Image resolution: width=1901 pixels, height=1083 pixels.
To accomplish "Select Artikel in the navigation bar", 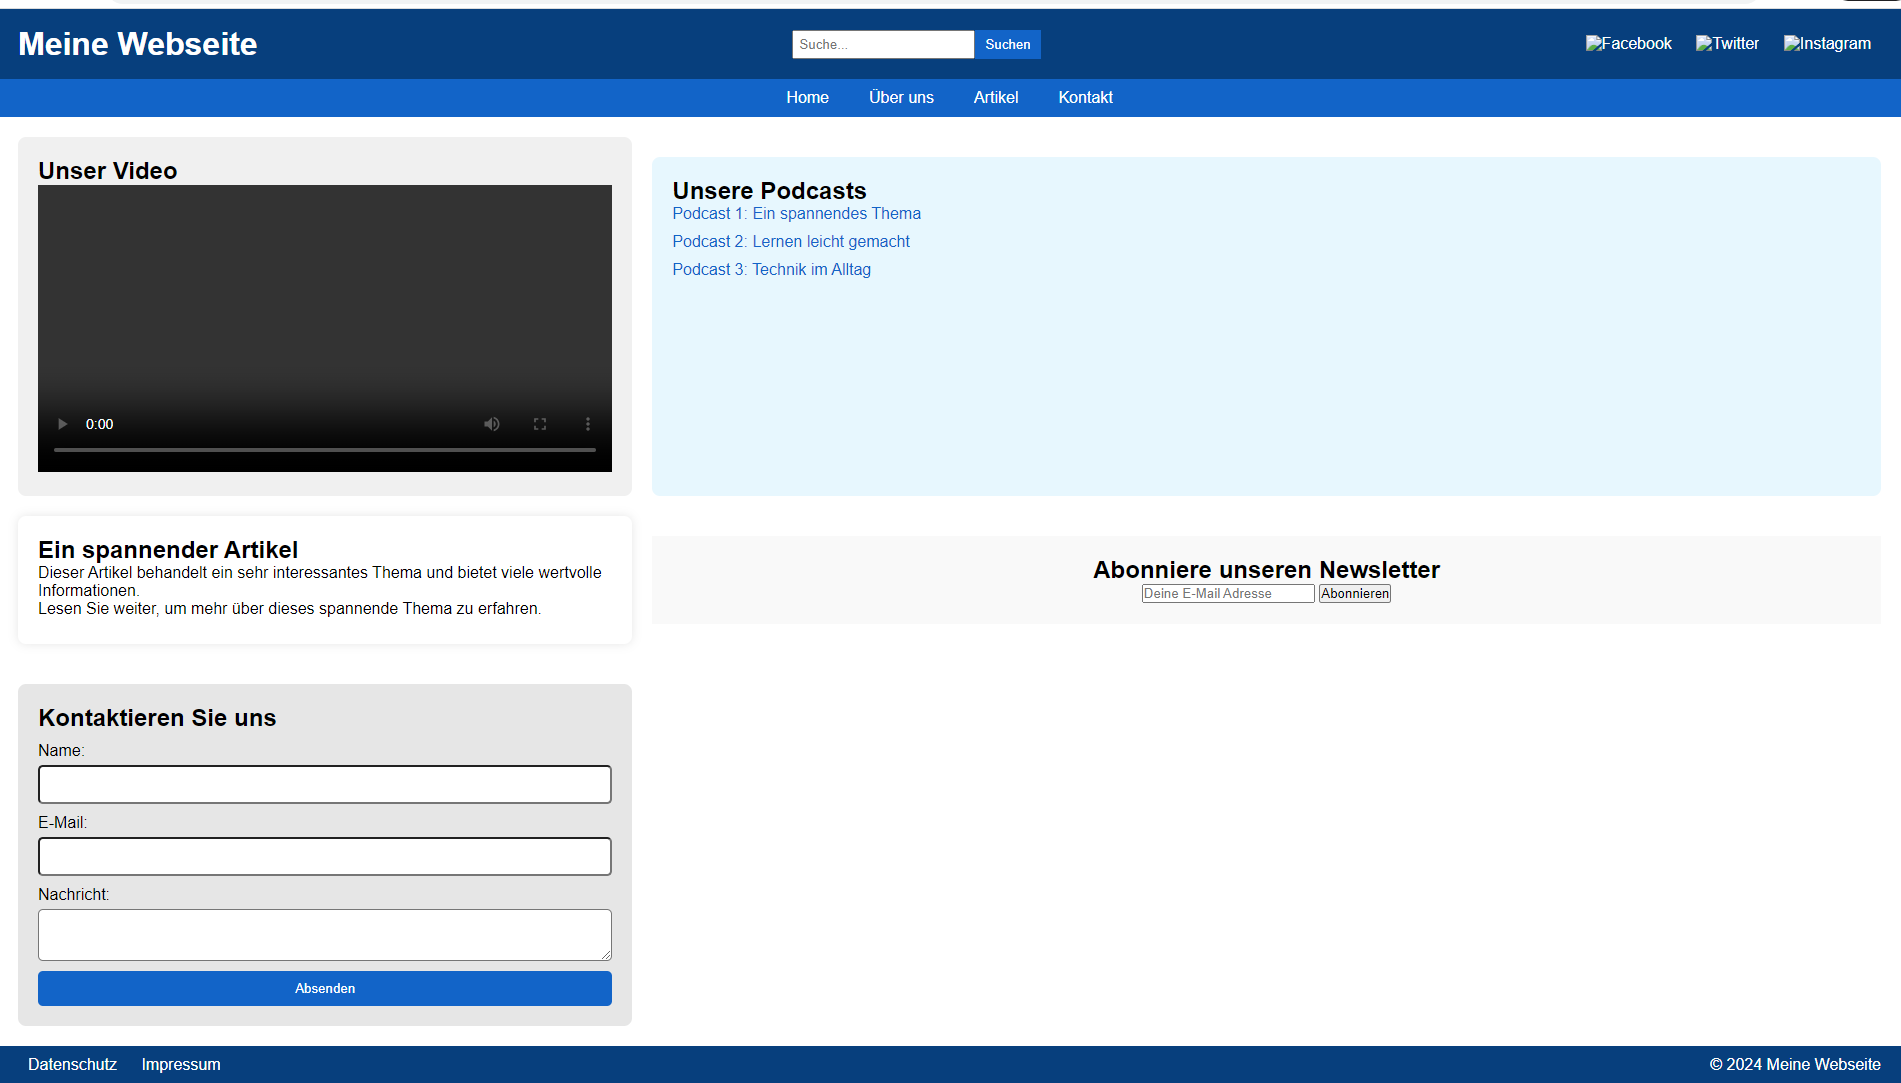I will 996,98.
